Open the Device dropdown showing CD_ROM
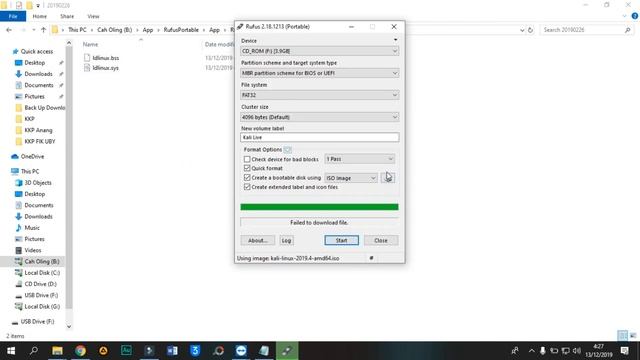This screenshot has width=640, height=360. (x=320, y=51)
